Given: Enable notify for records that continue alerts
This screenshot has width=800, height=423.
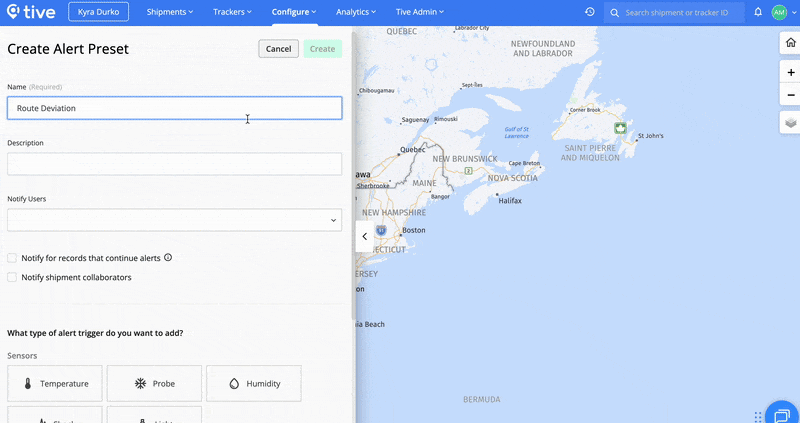Looking at the screenshot, I should click(x=12, y=258).
